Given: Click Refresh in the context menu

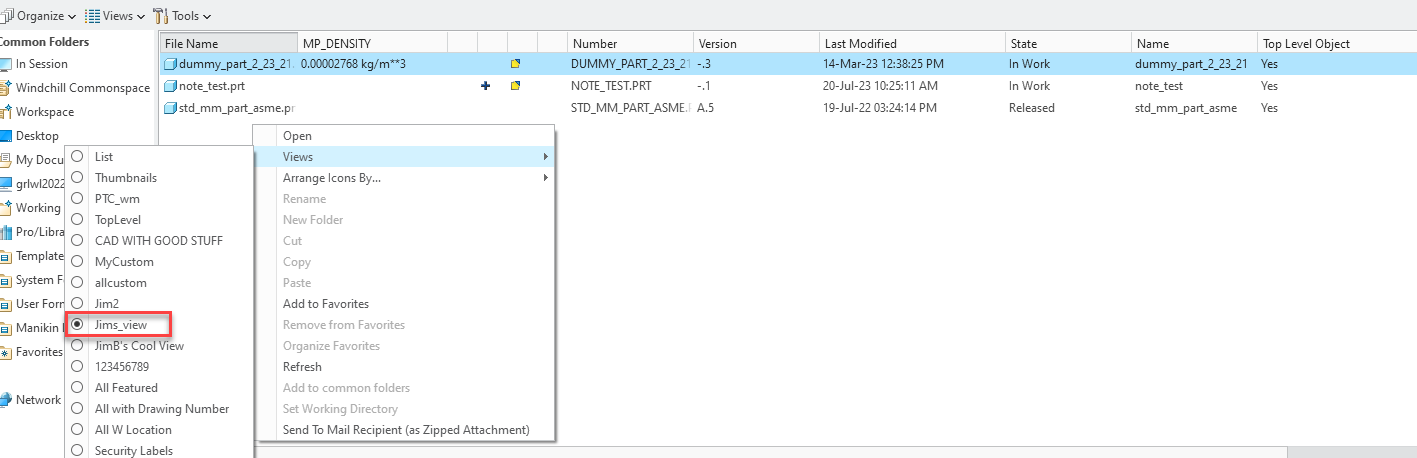Looking at the screenshot, I should 302,367.
